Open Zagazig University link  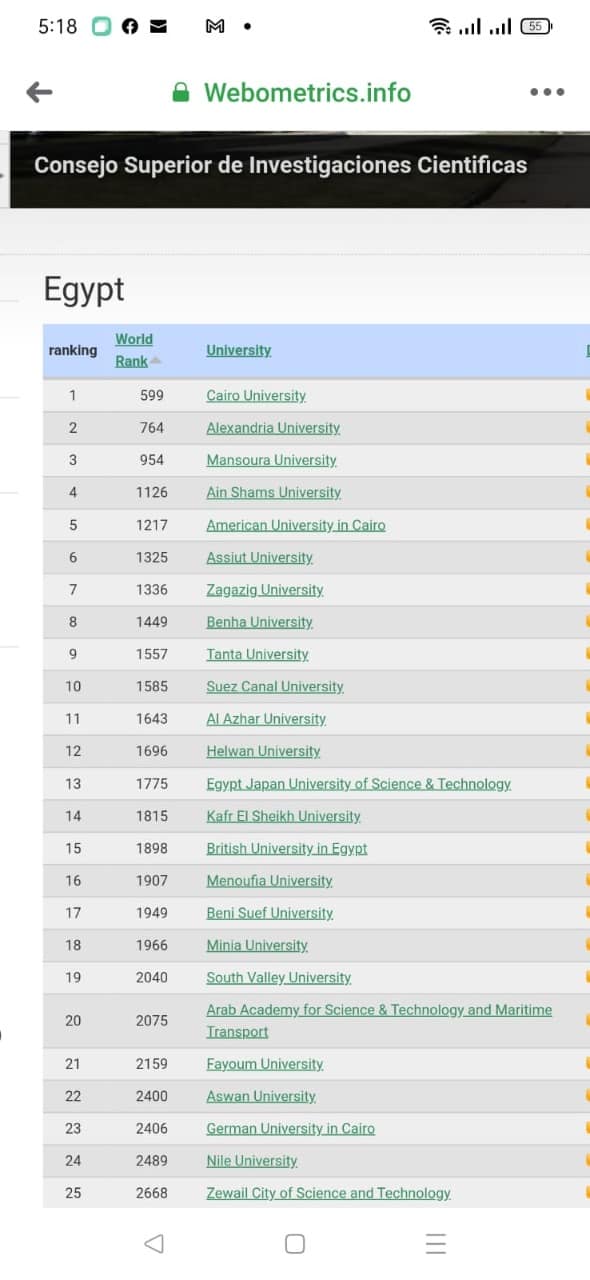coord(265,589)
